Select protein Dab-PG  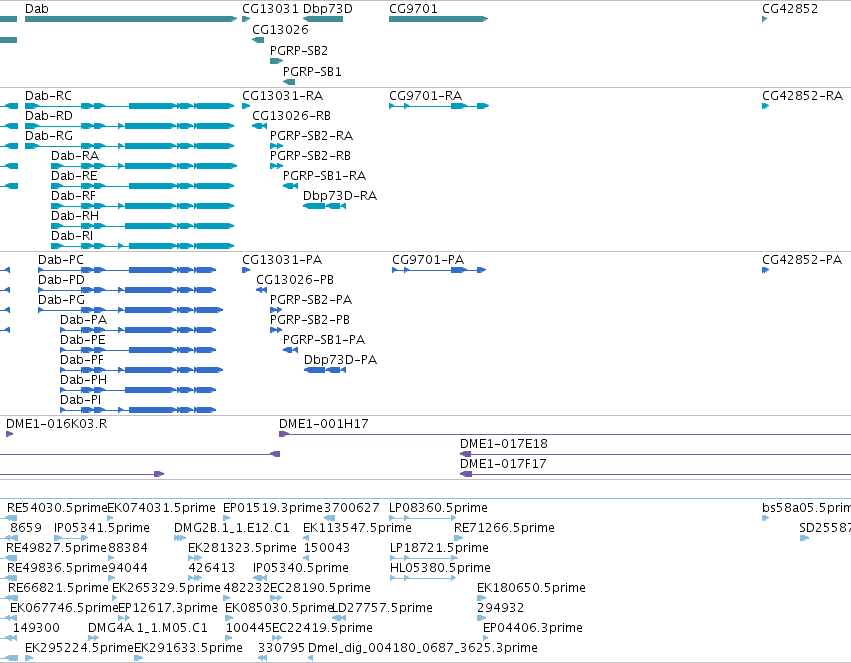coord(130,310)
